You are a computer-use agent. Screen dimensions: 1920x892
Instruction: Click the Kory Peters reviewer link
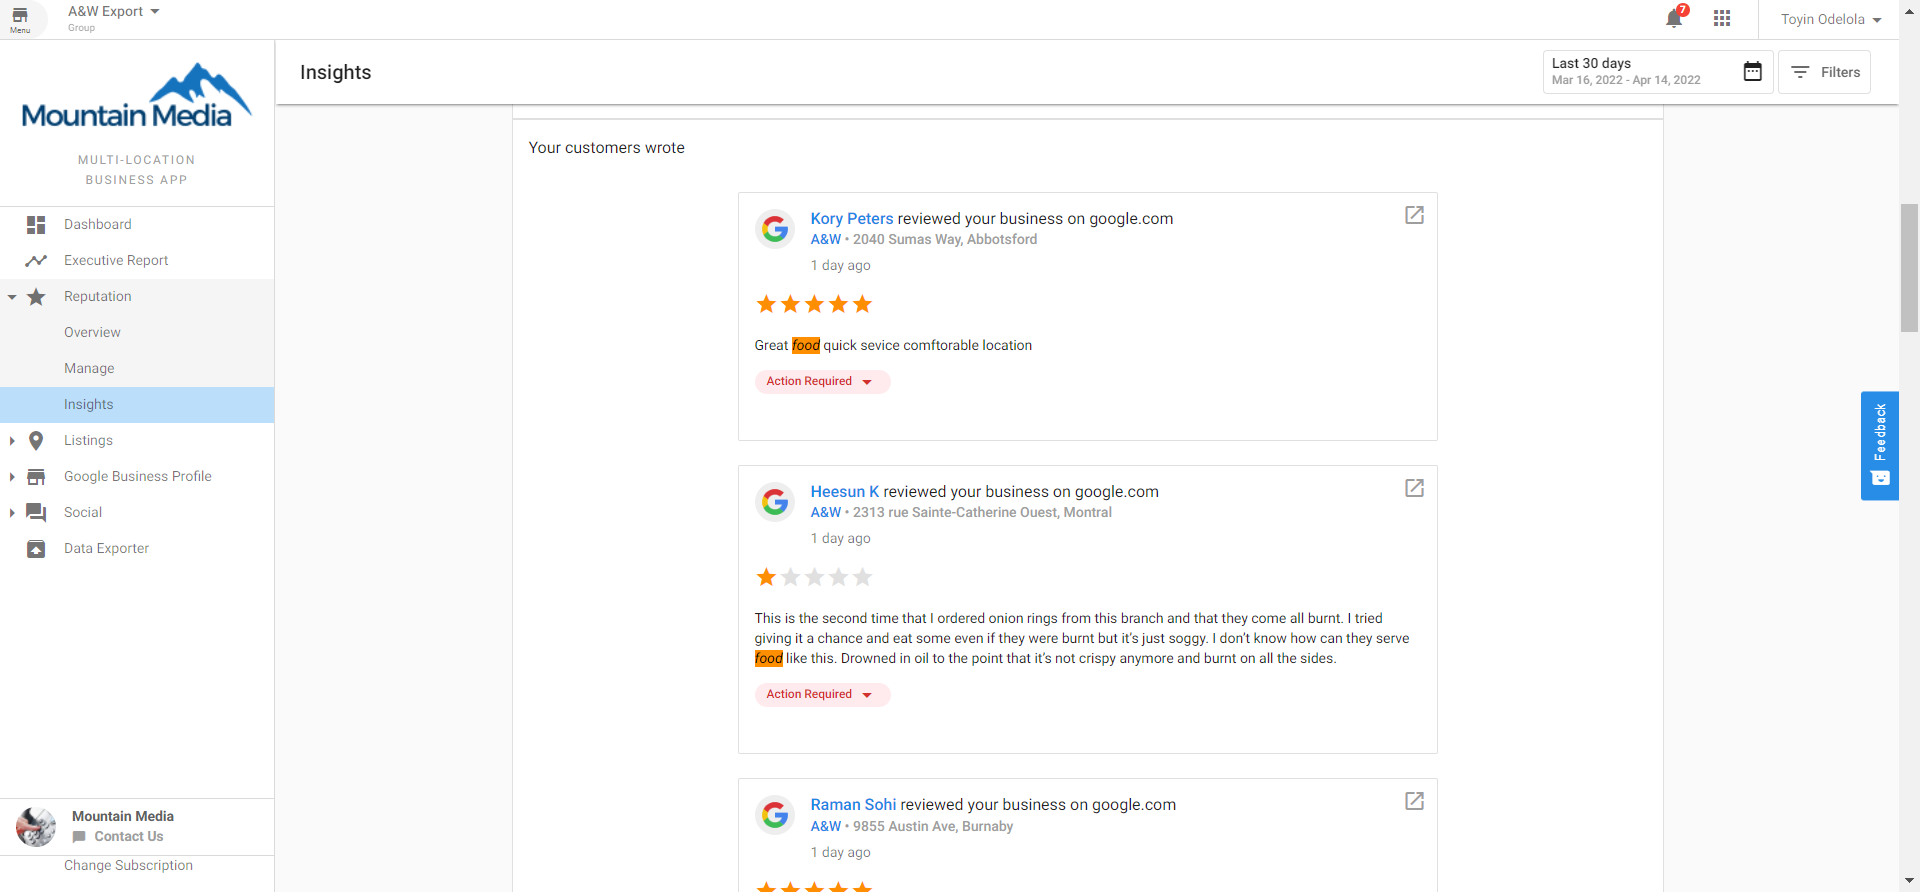[851, 219]
